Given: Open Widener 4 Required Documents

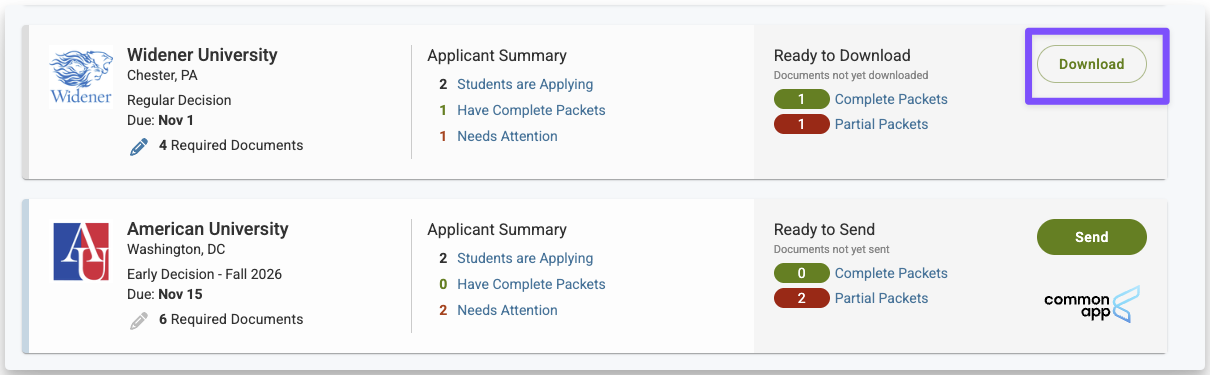Looking at the screenshot, I should click(231, 145).
